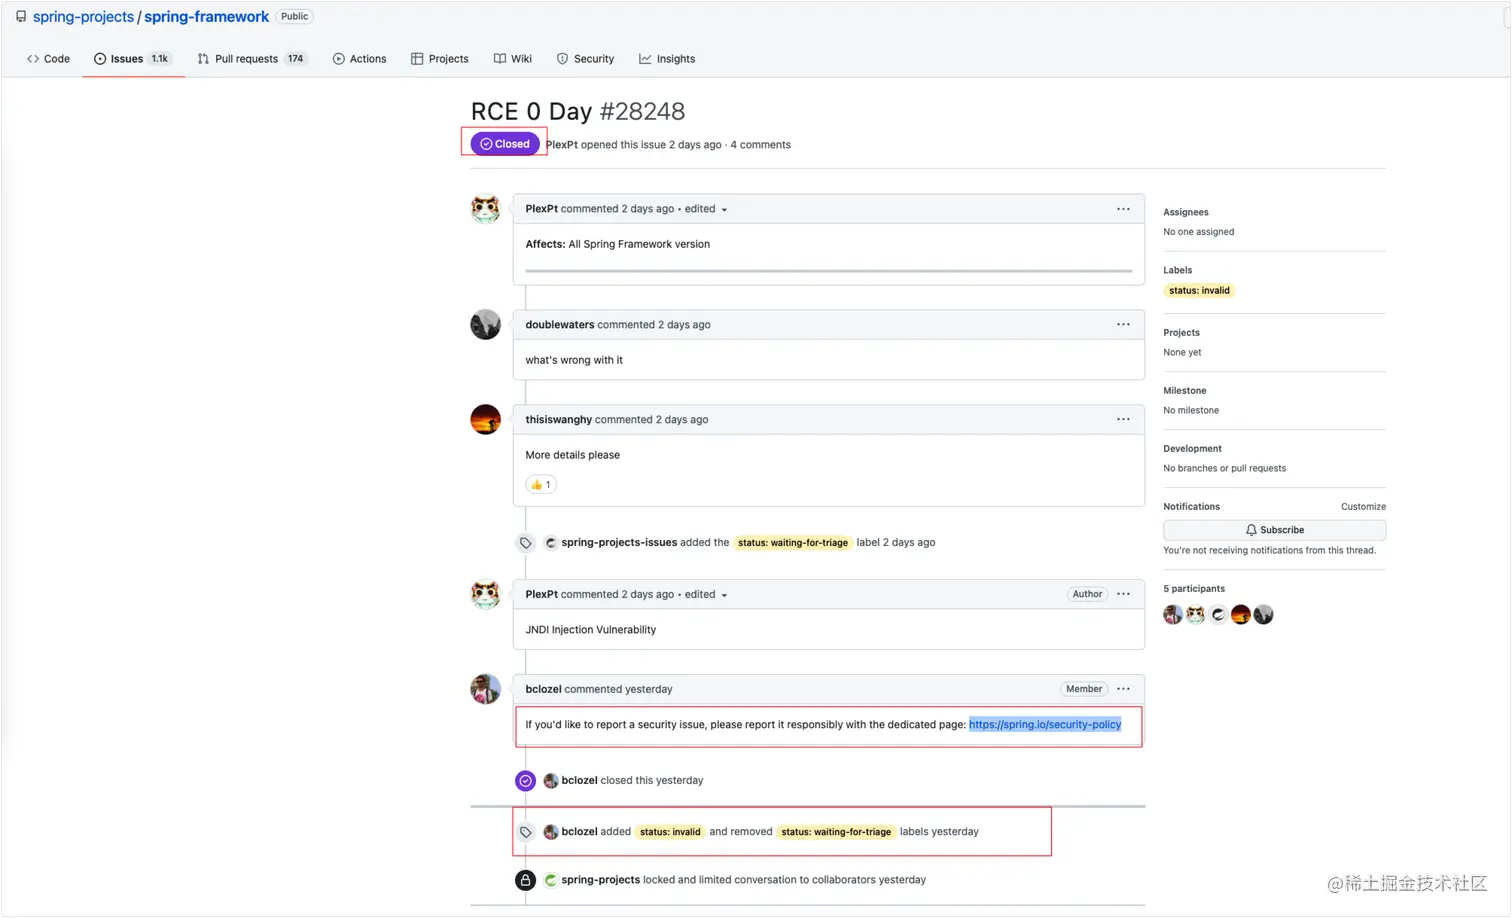1512x918 pixels.
Task: Click sunset participant avatar in sidebar
Action: 1241,615
